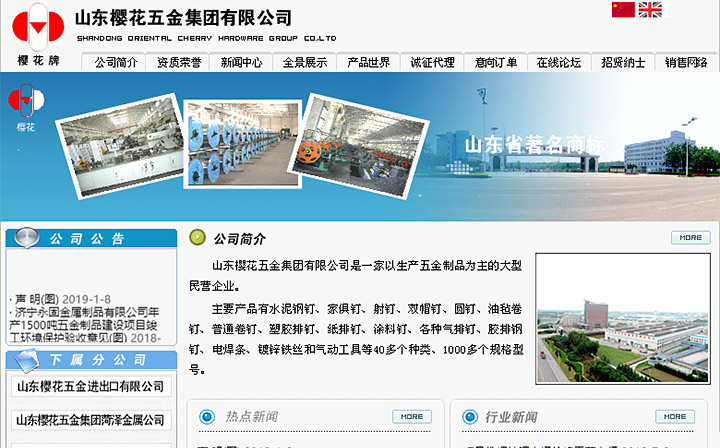Viewport: 720px width, 448px height.
Task: Open the 资质荣誉 navigation tab
Action: click(x=179, y=62)
